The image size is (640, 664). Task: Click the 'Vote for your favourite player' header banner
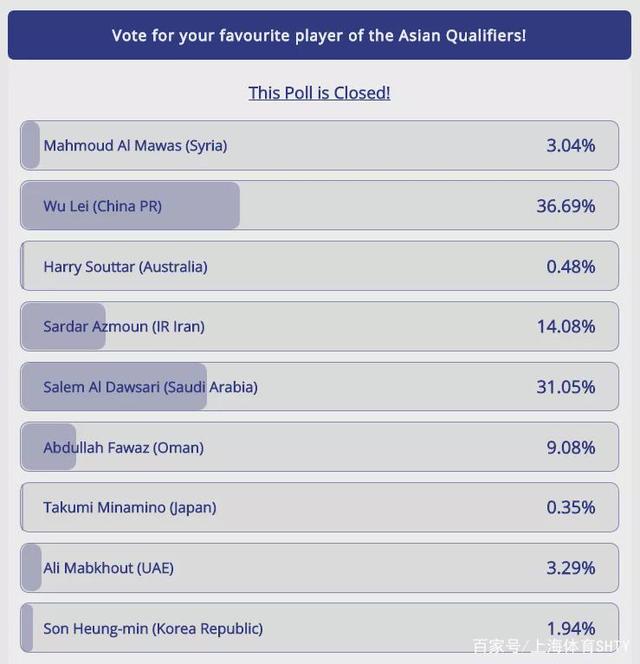pos(319,36)
